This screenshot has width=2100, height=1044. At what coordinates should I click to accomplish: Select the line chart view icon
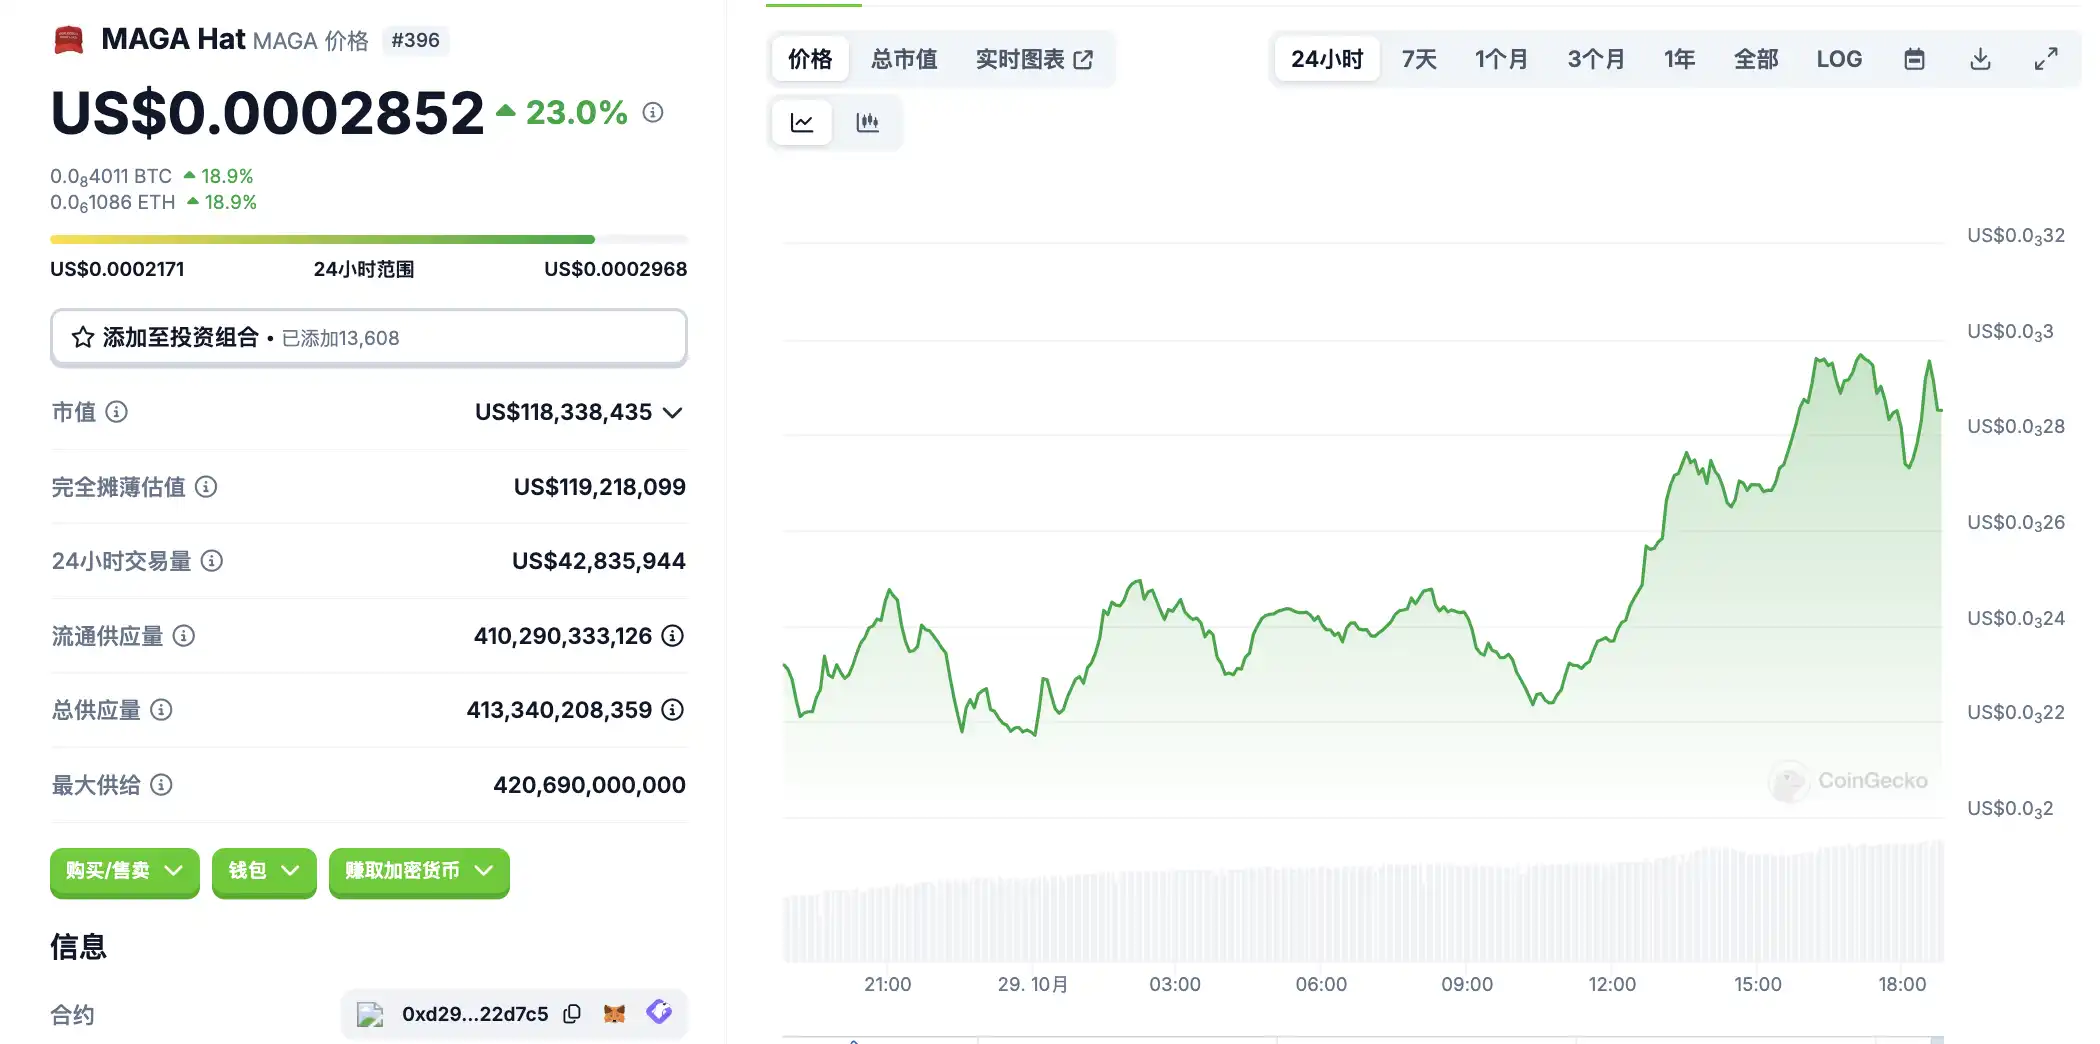coord(802,123)
